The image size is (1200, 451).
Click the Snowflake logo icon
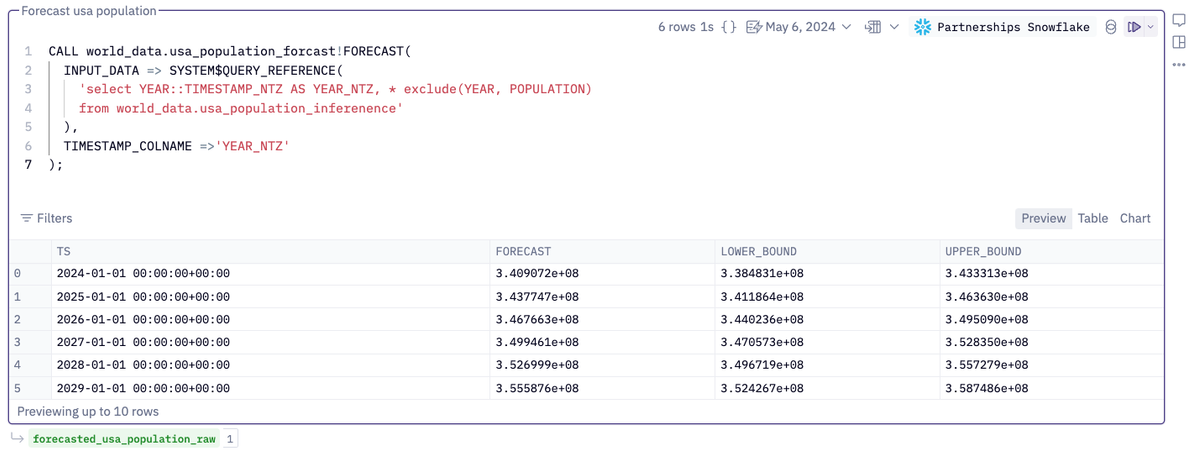coord(923,27)
